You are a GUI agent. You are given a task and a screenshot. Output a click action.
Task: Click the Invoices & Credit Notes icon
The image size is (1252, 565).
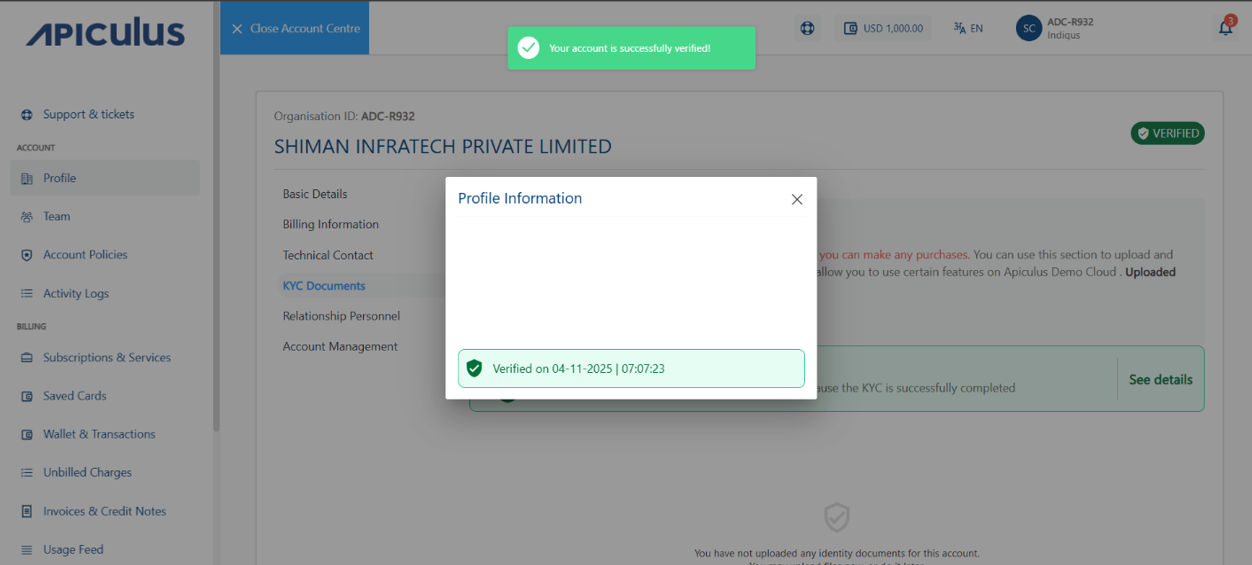pos(27,511)
